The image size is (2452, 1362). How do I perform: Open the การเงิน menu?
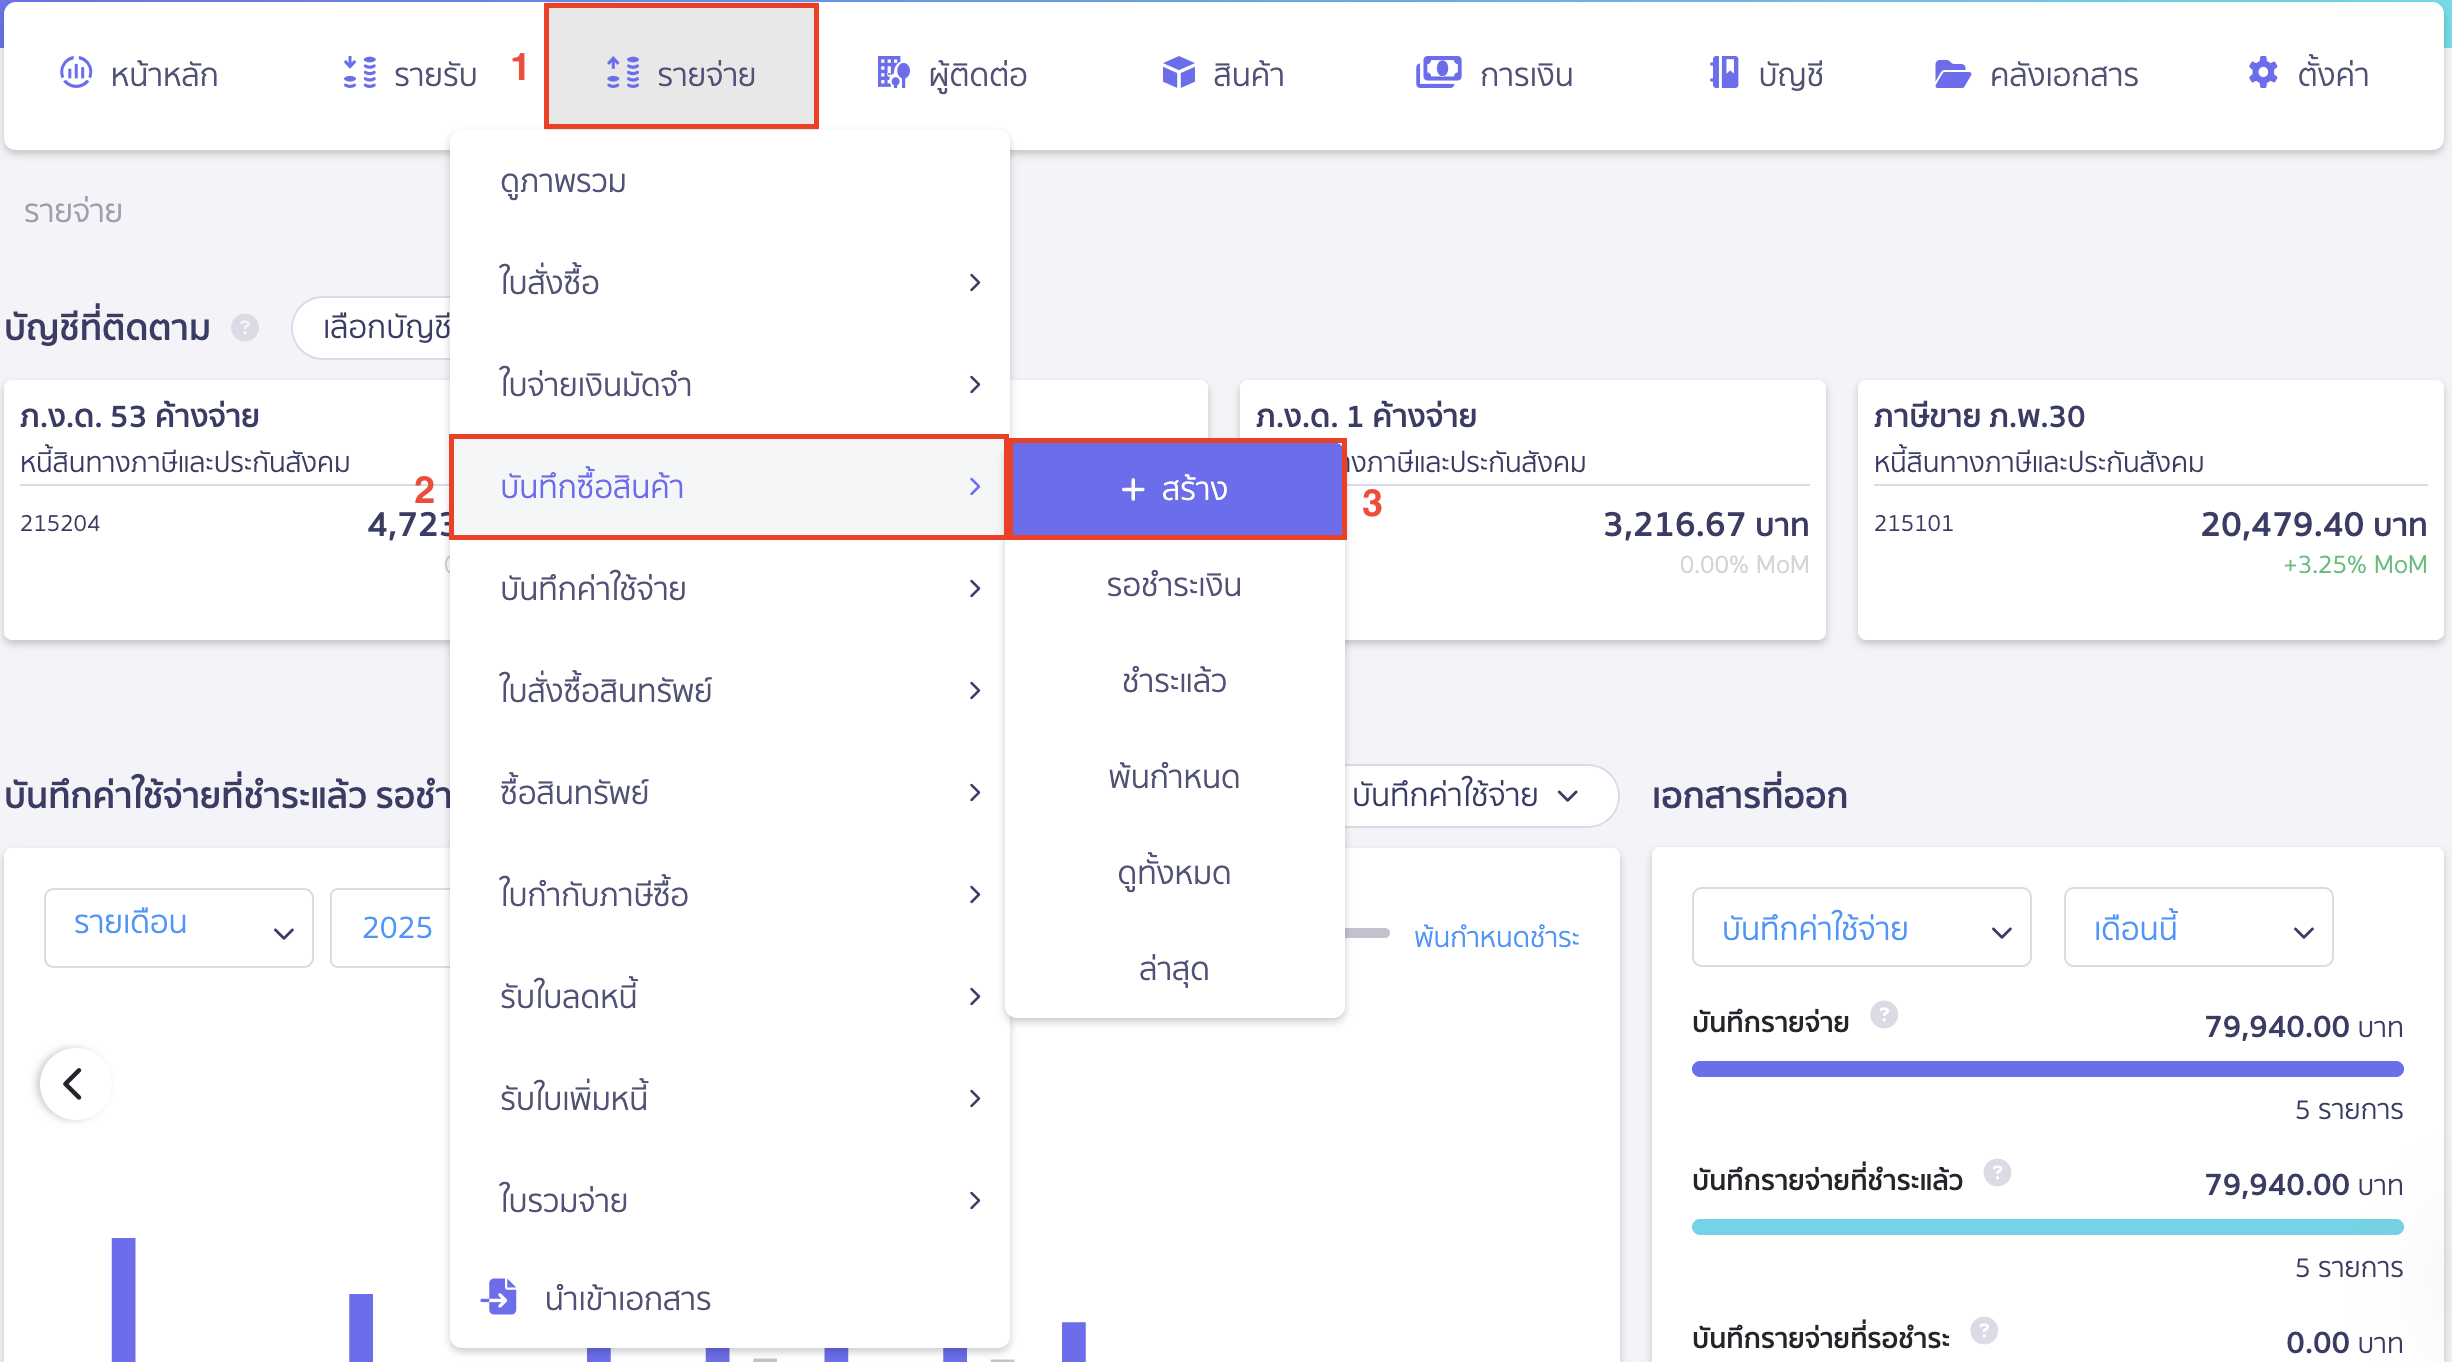click(1494, 74)
